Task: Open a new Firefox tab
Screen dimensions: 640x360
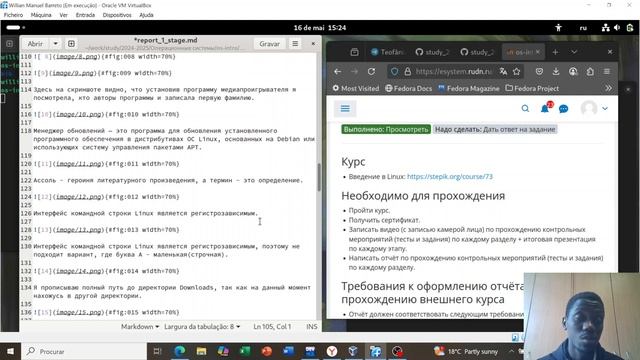Action: [x=555, y=52]
